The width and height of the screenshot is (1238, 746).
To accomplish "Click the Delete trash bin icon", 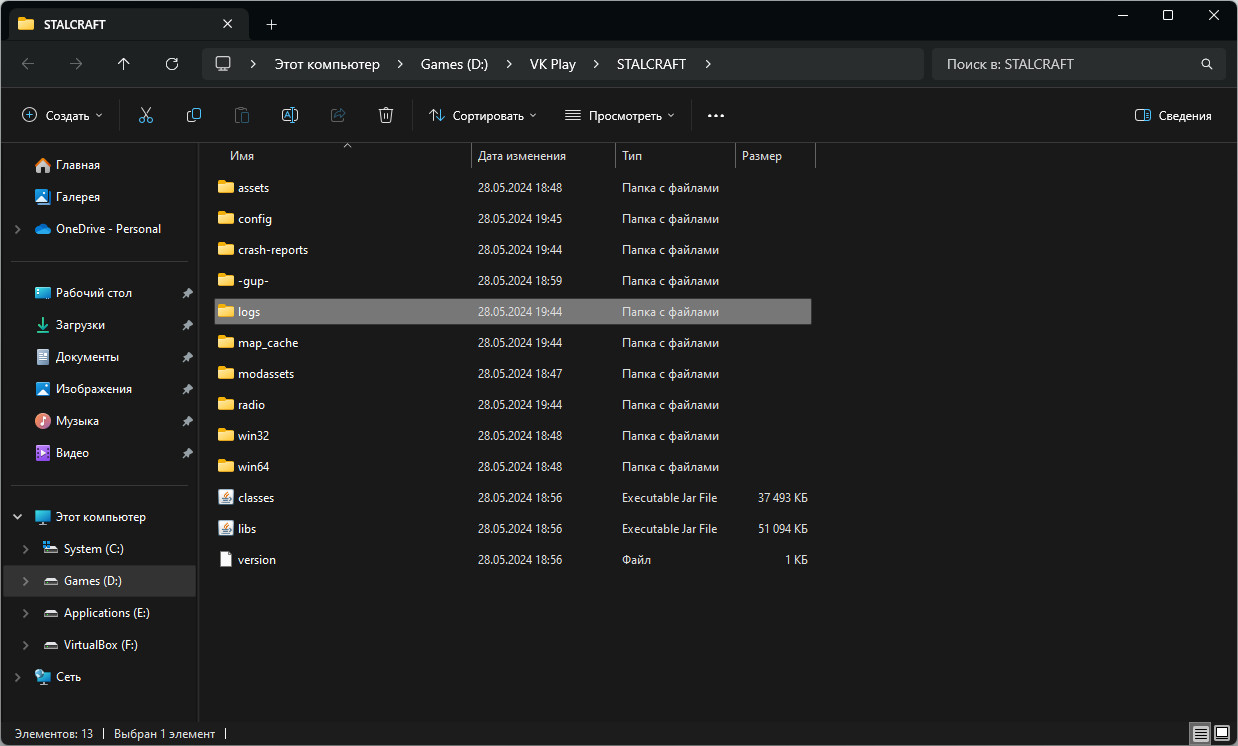I will (386, 115).
